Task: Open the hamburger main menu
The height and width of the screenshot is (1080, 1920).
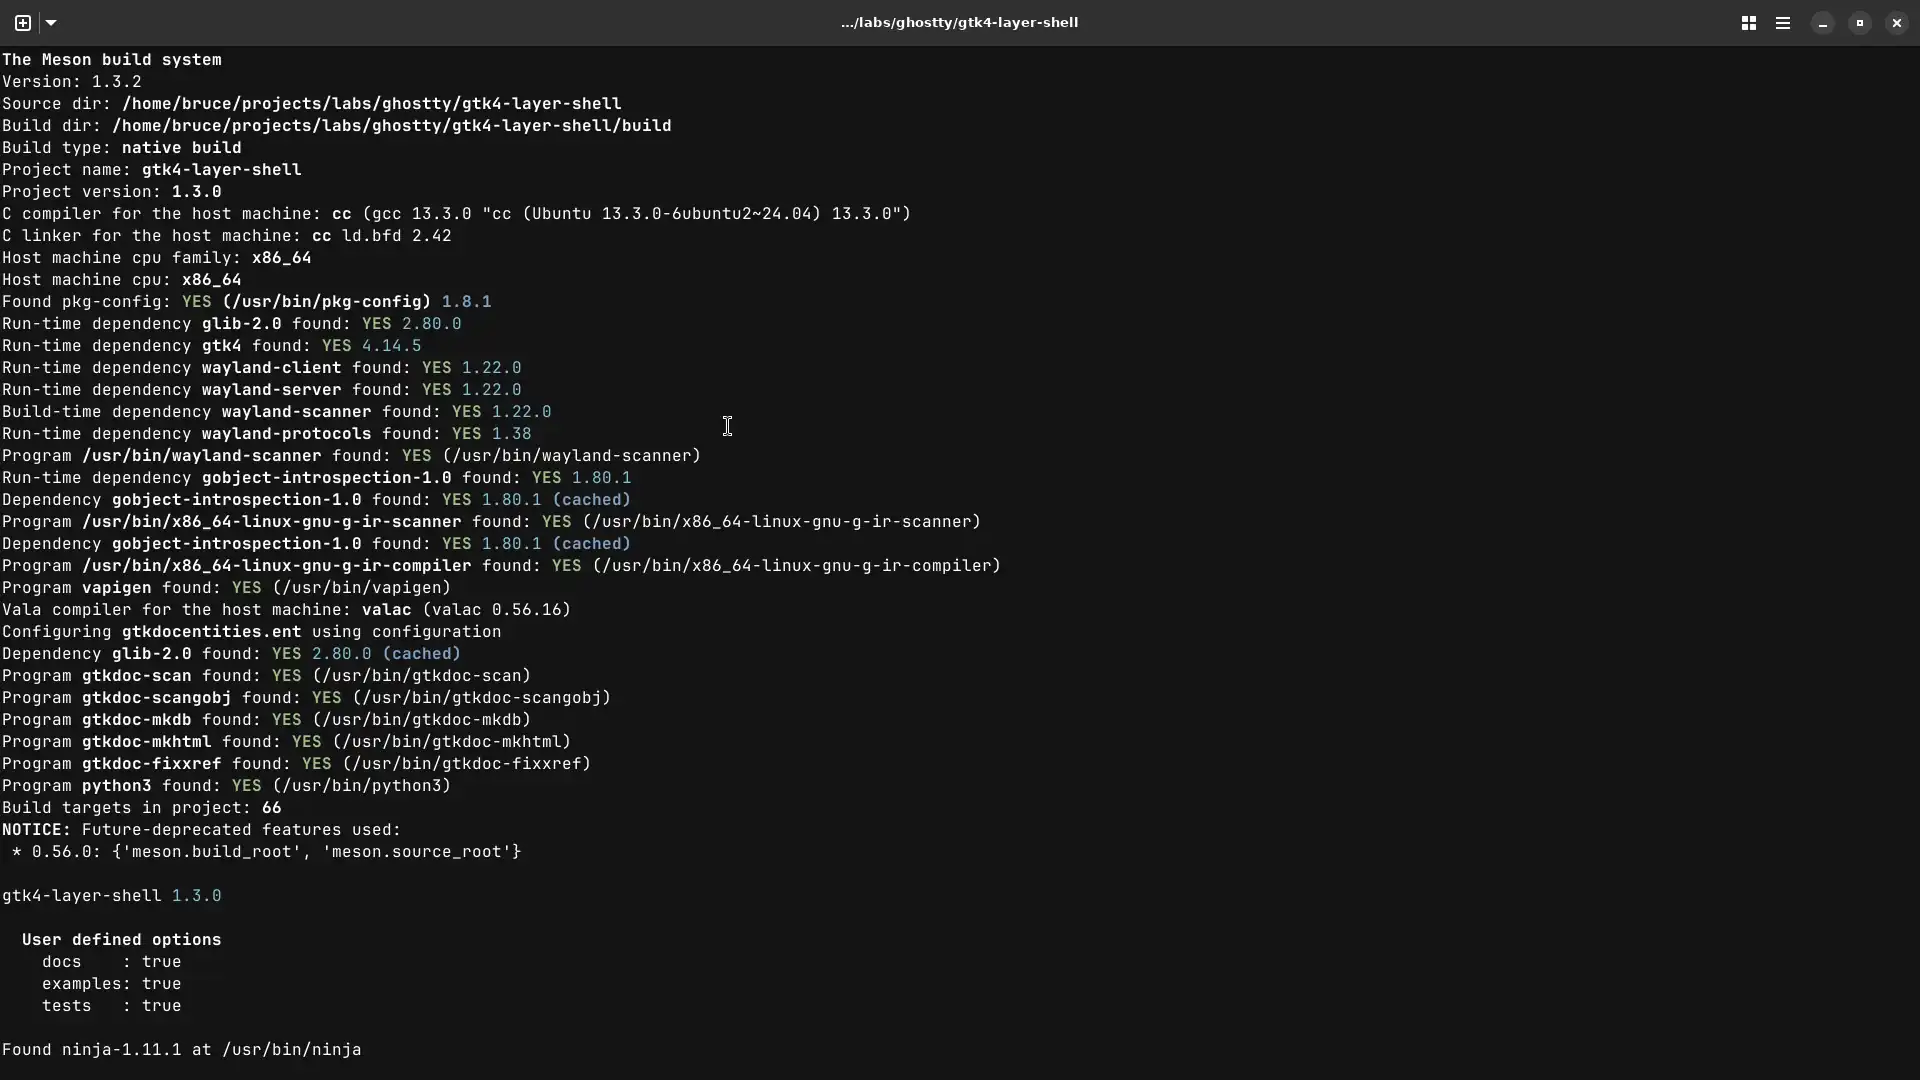Action: coord(1784,23)
